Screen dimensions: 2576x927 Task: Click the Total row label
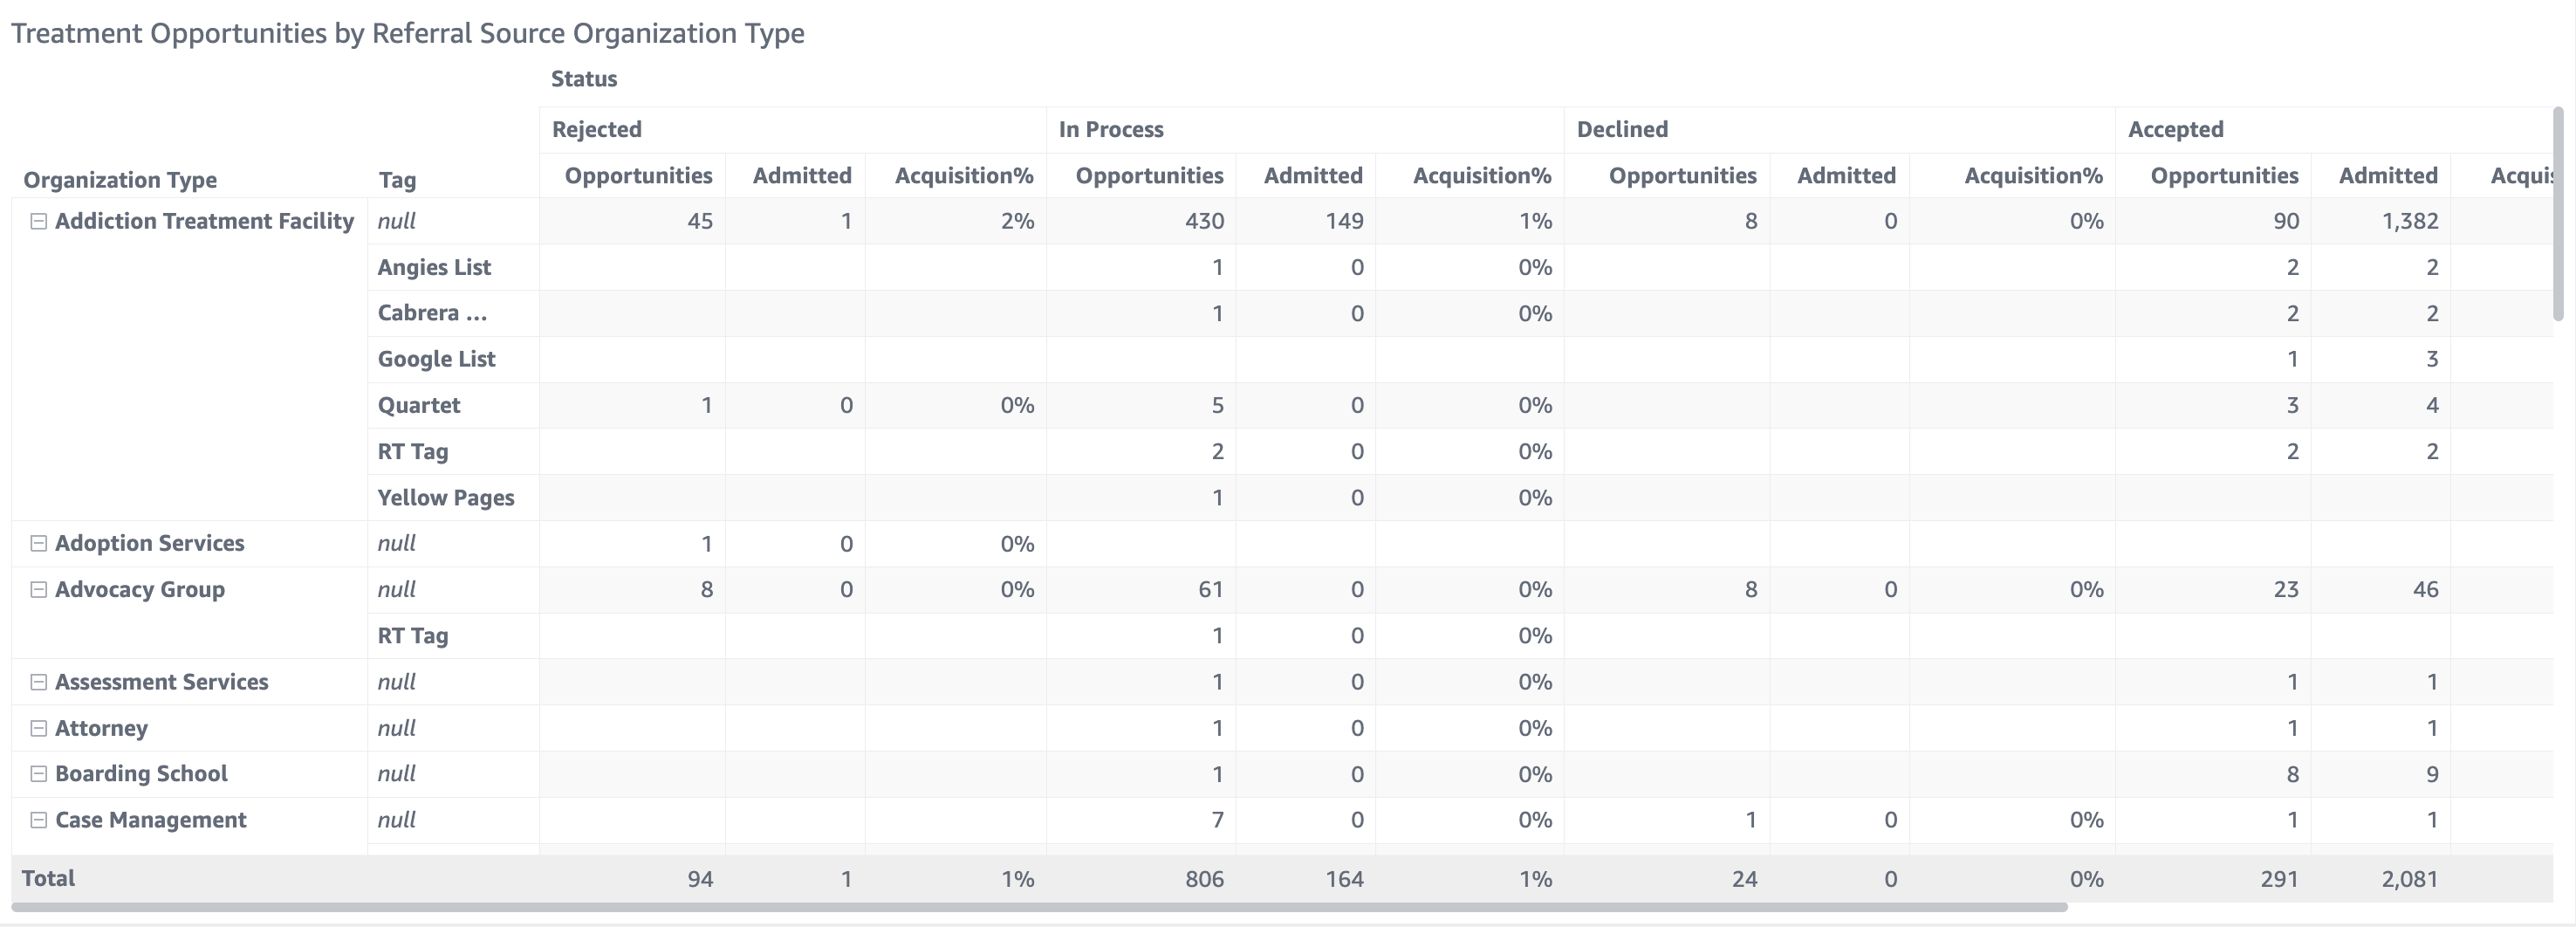tap(49, 878)
